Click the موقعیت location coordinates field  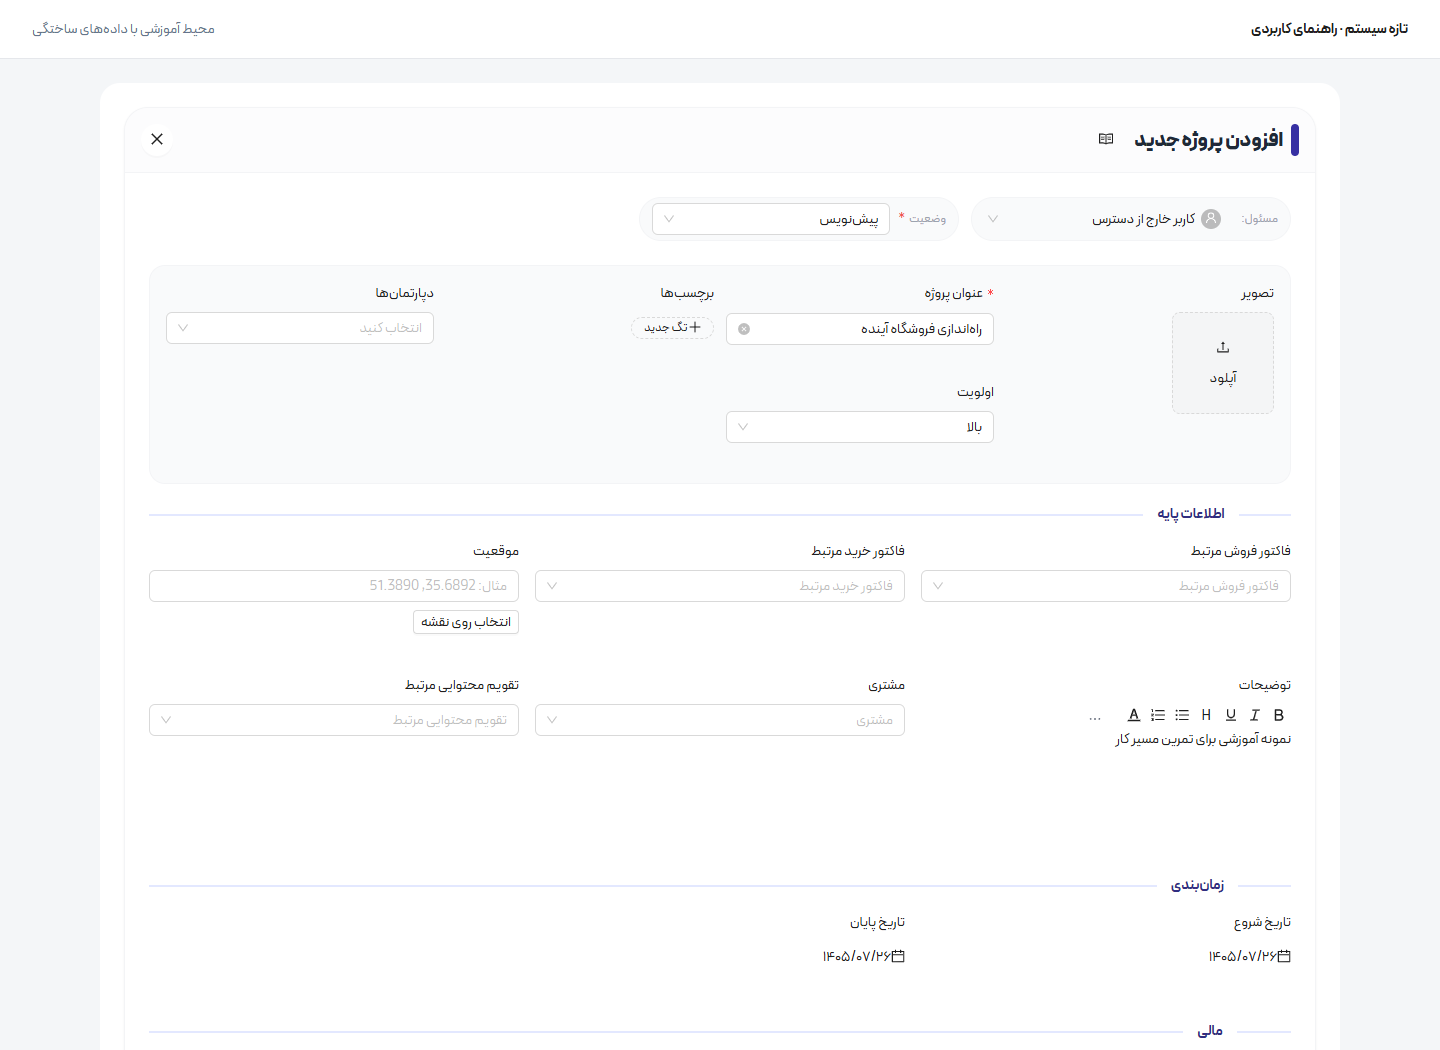click(x=334, y=586)
